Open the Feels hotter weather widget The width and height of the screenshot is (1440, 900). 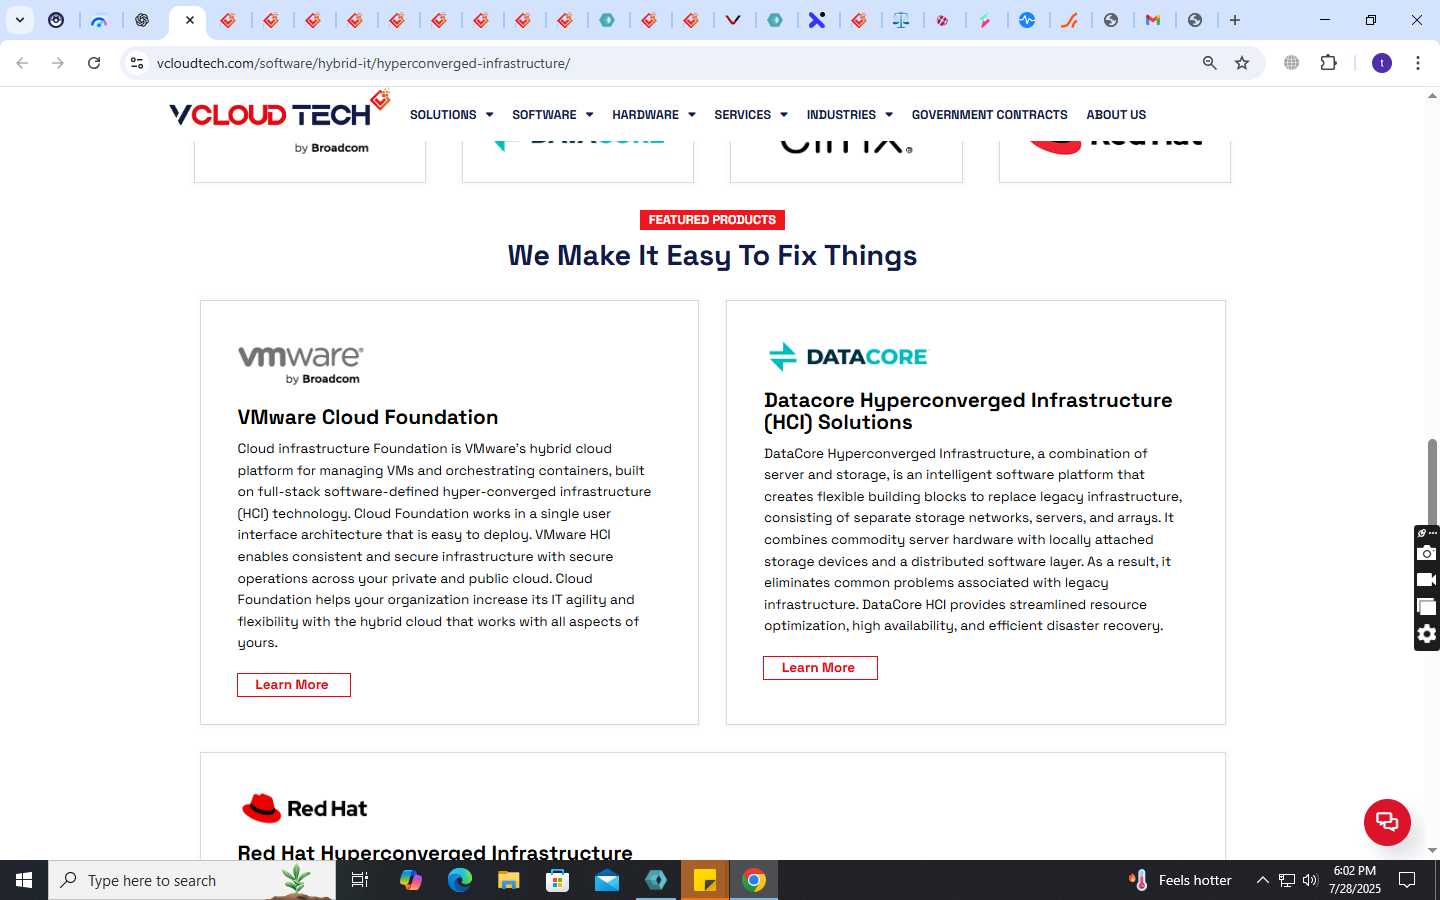click(x=1180, y=880)
